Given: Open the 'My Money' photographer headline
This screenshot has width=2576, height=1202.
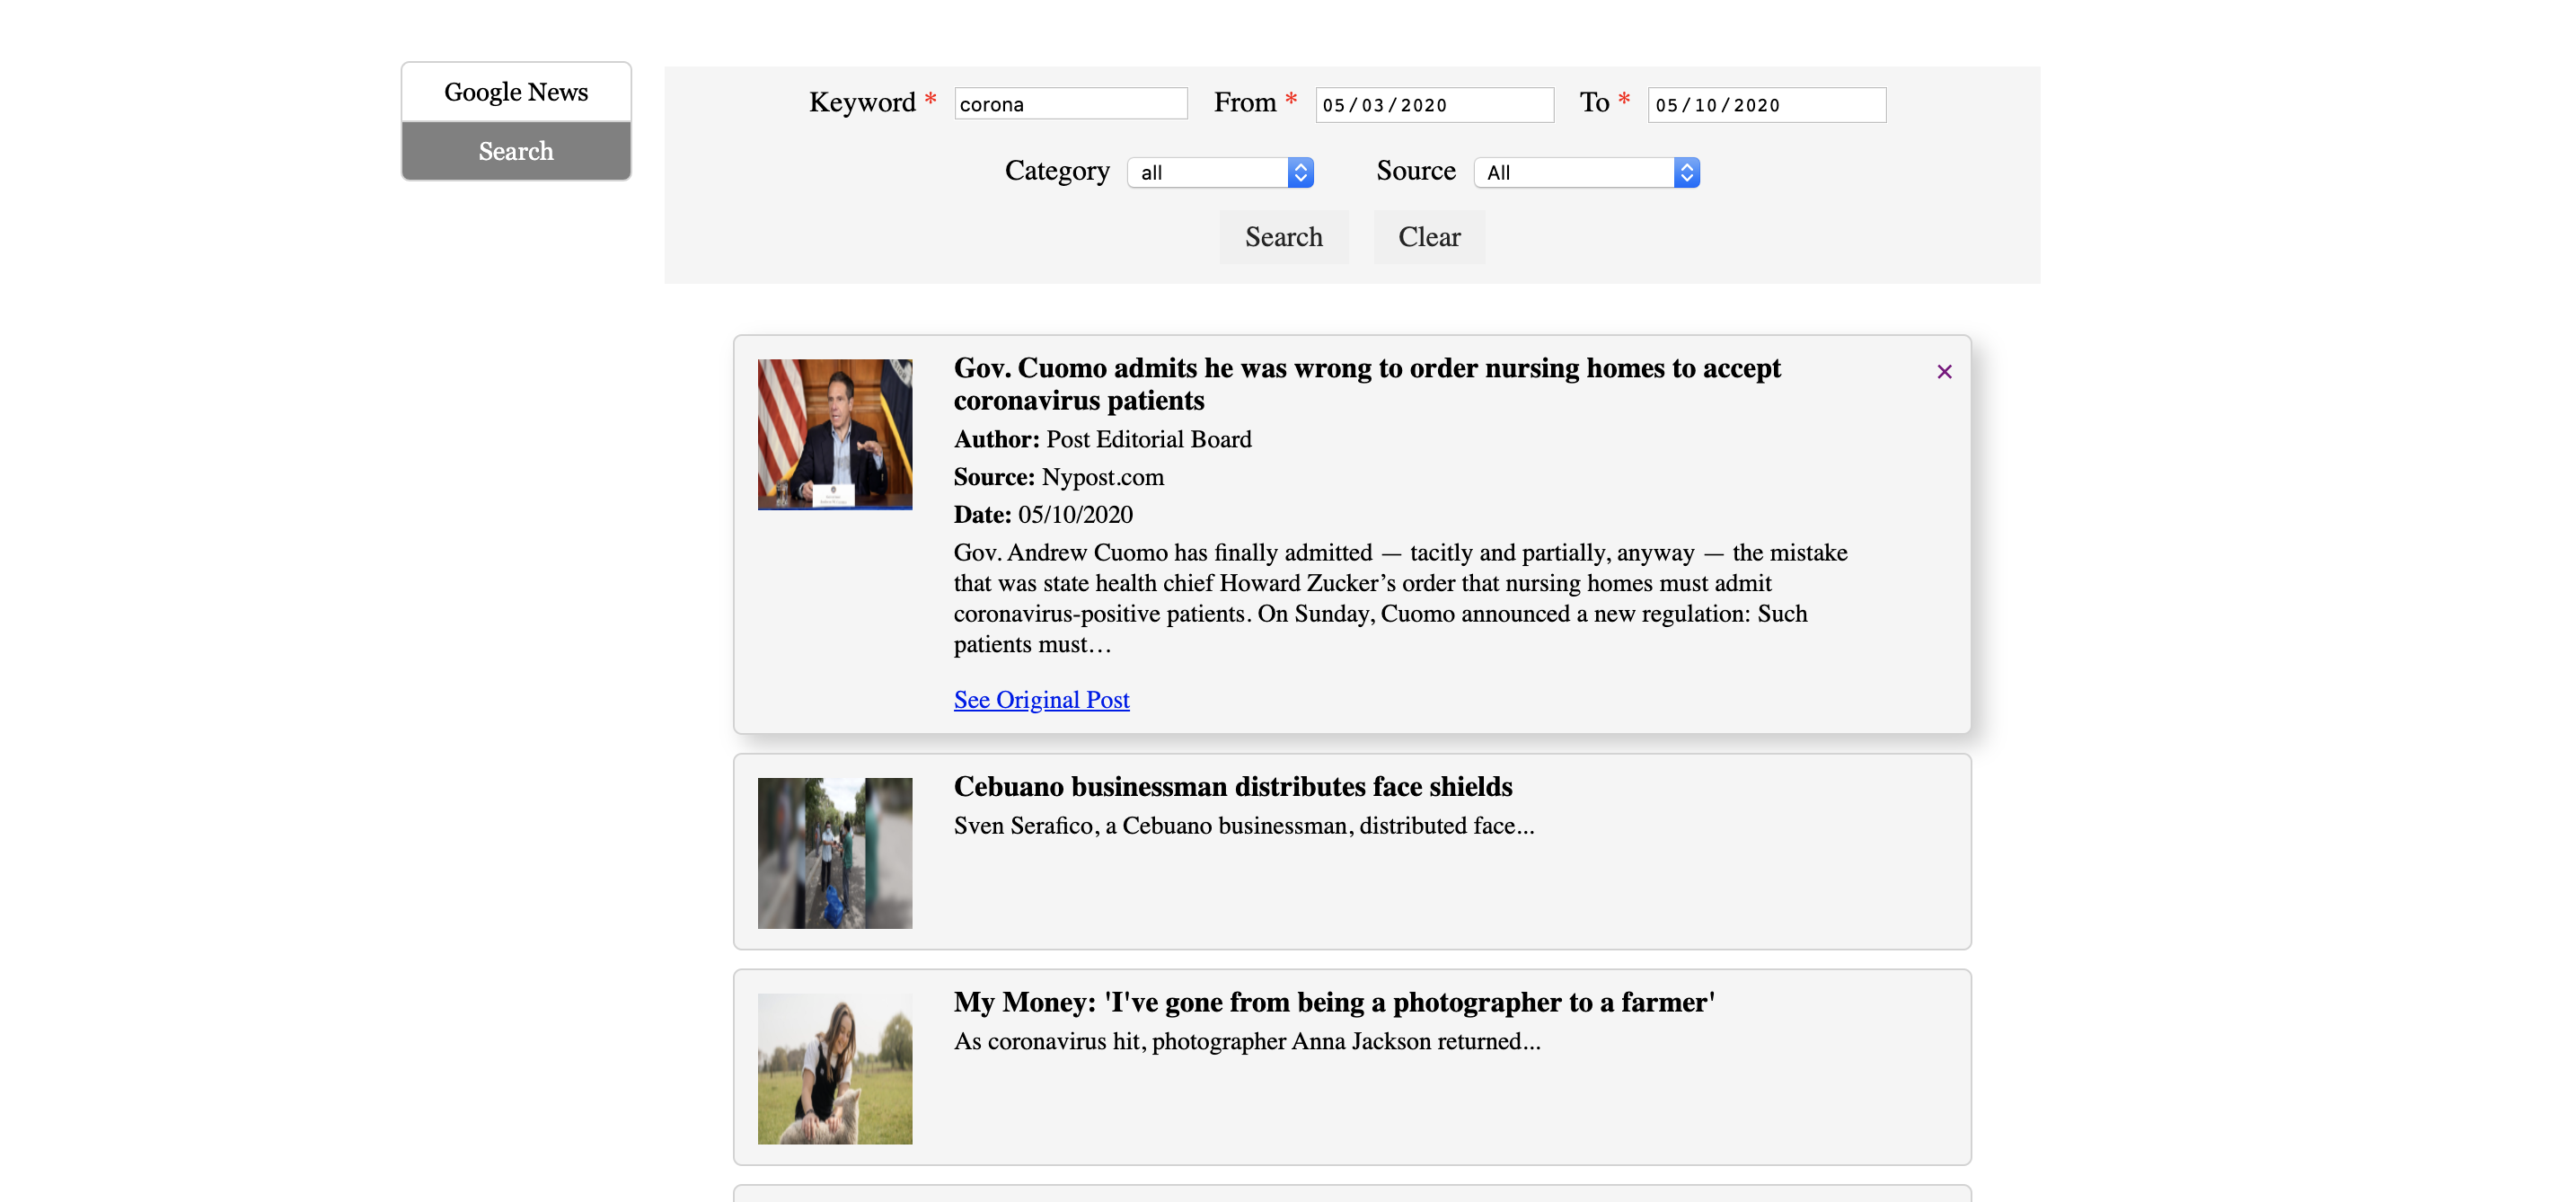Looking at the screenshot, I should coord(1332,1001).
